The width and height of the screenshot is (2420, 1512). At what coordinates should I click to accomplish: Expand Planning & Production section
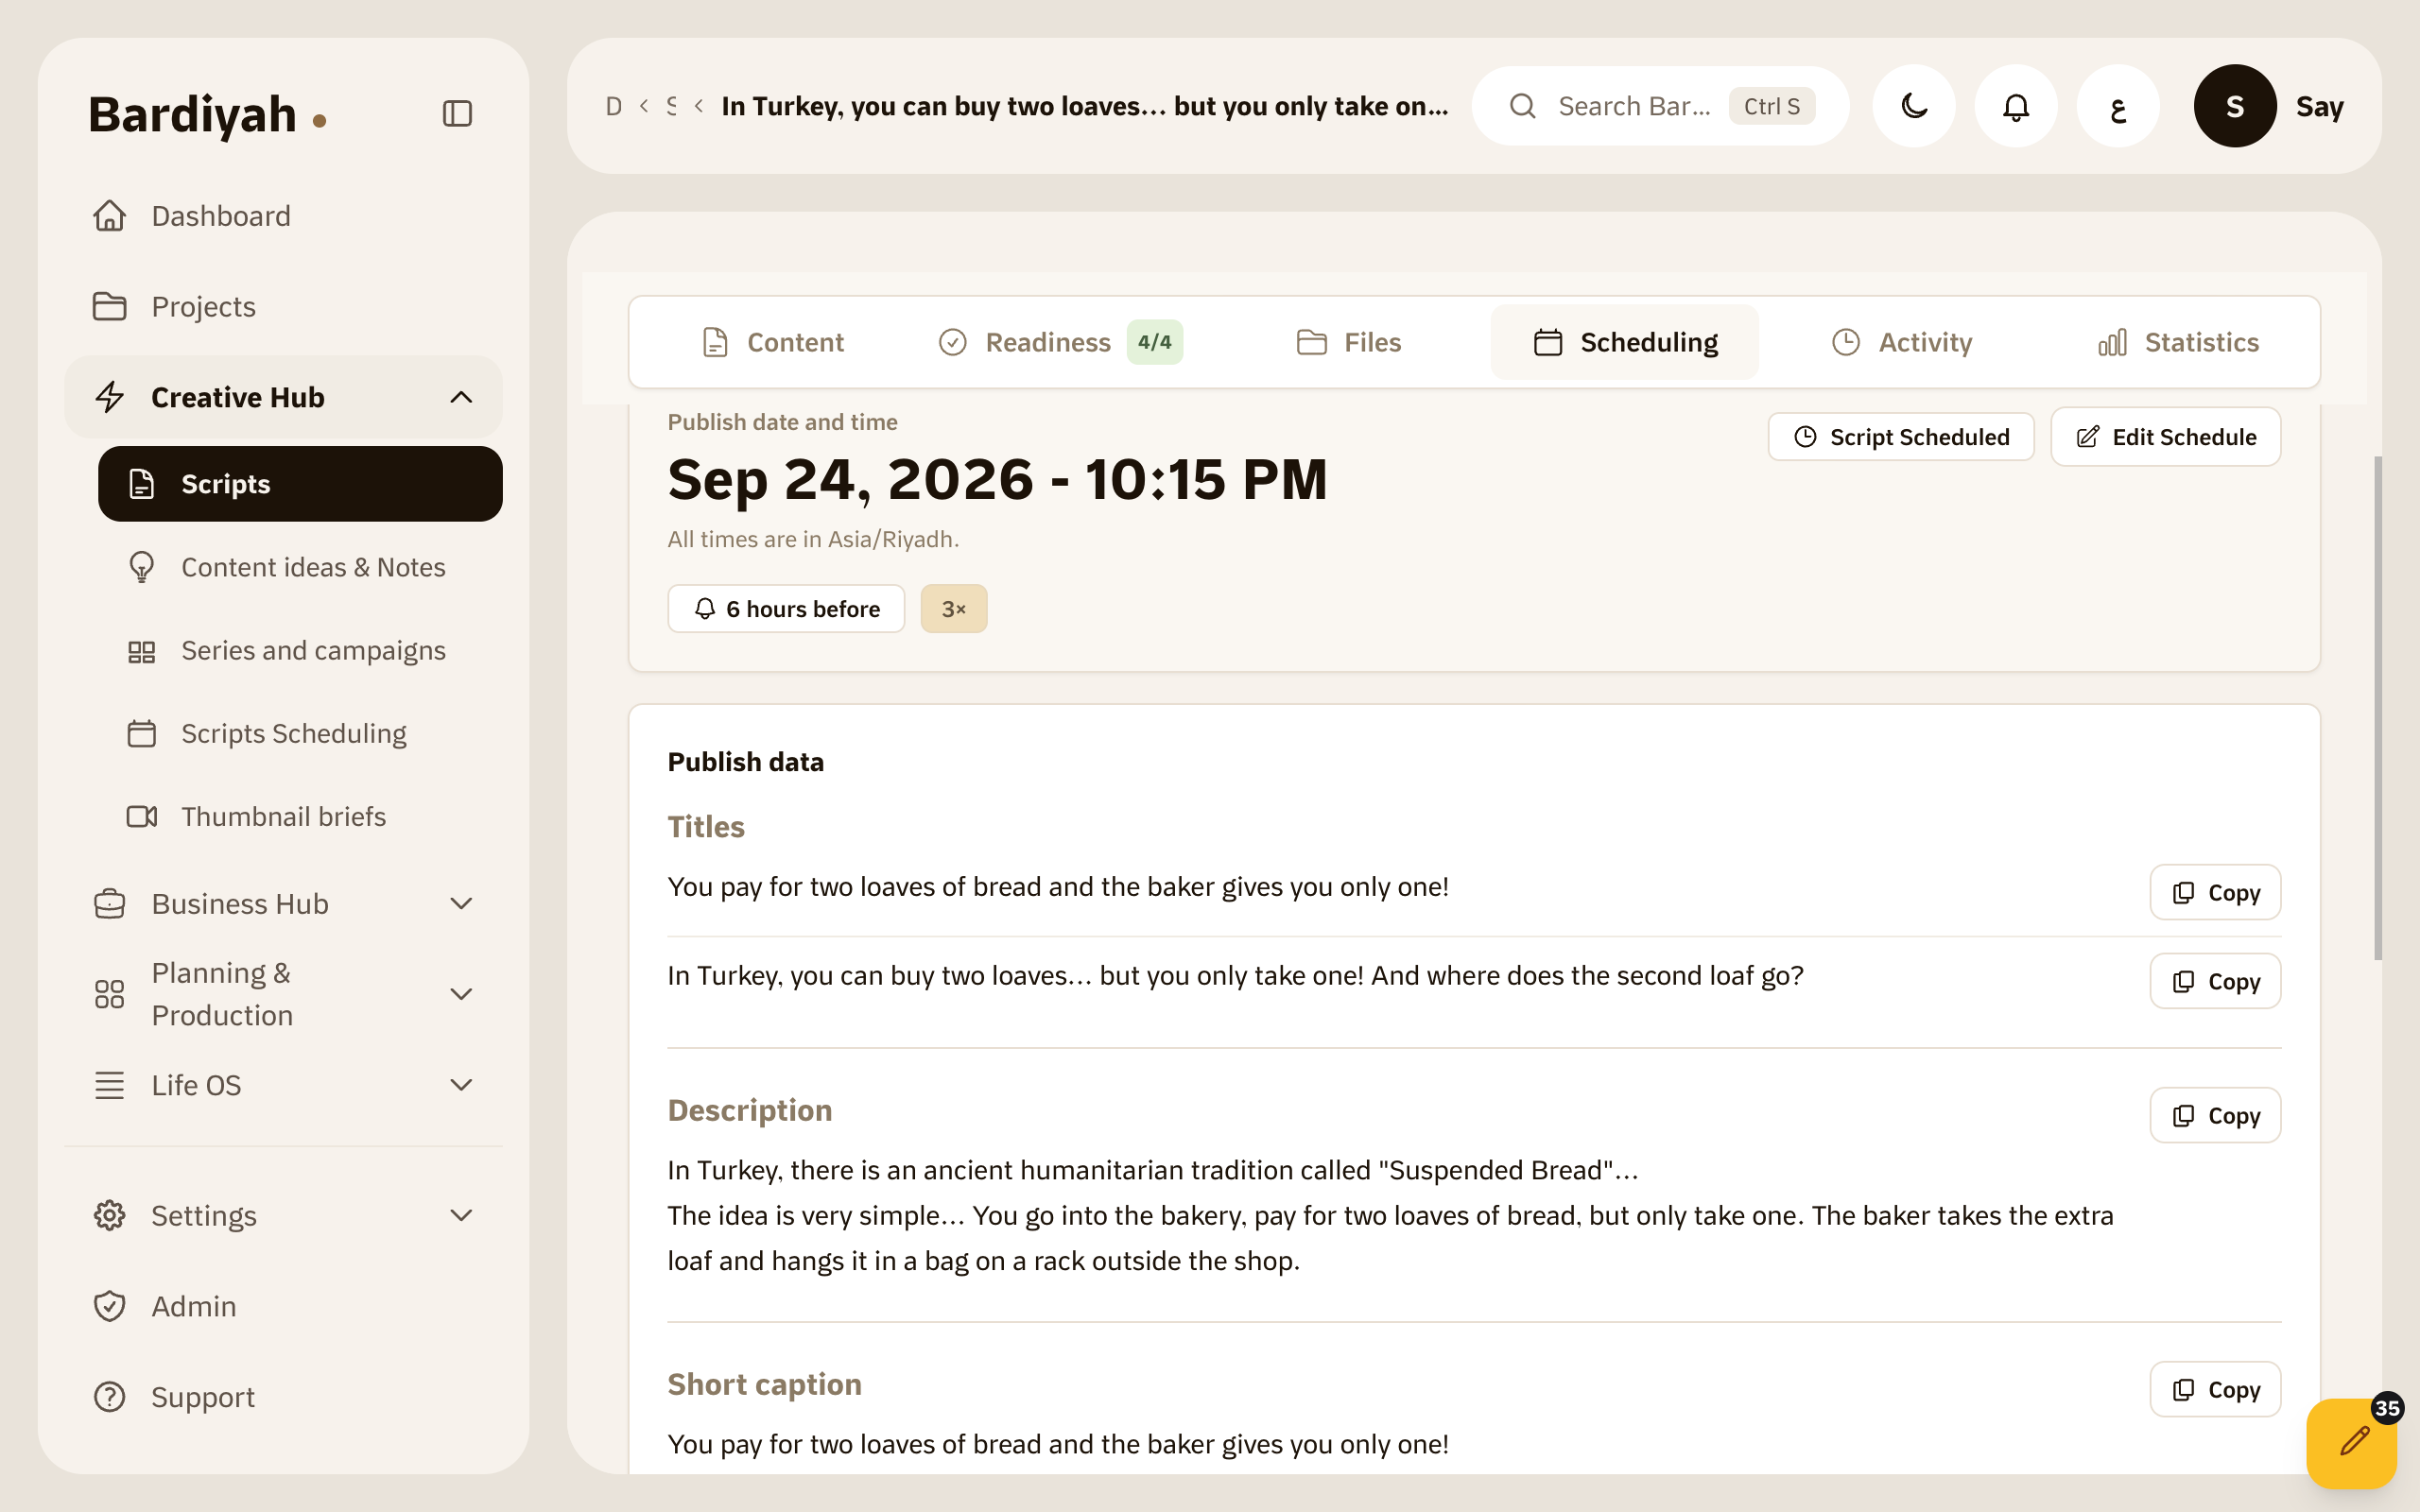(x=283, y=994)
